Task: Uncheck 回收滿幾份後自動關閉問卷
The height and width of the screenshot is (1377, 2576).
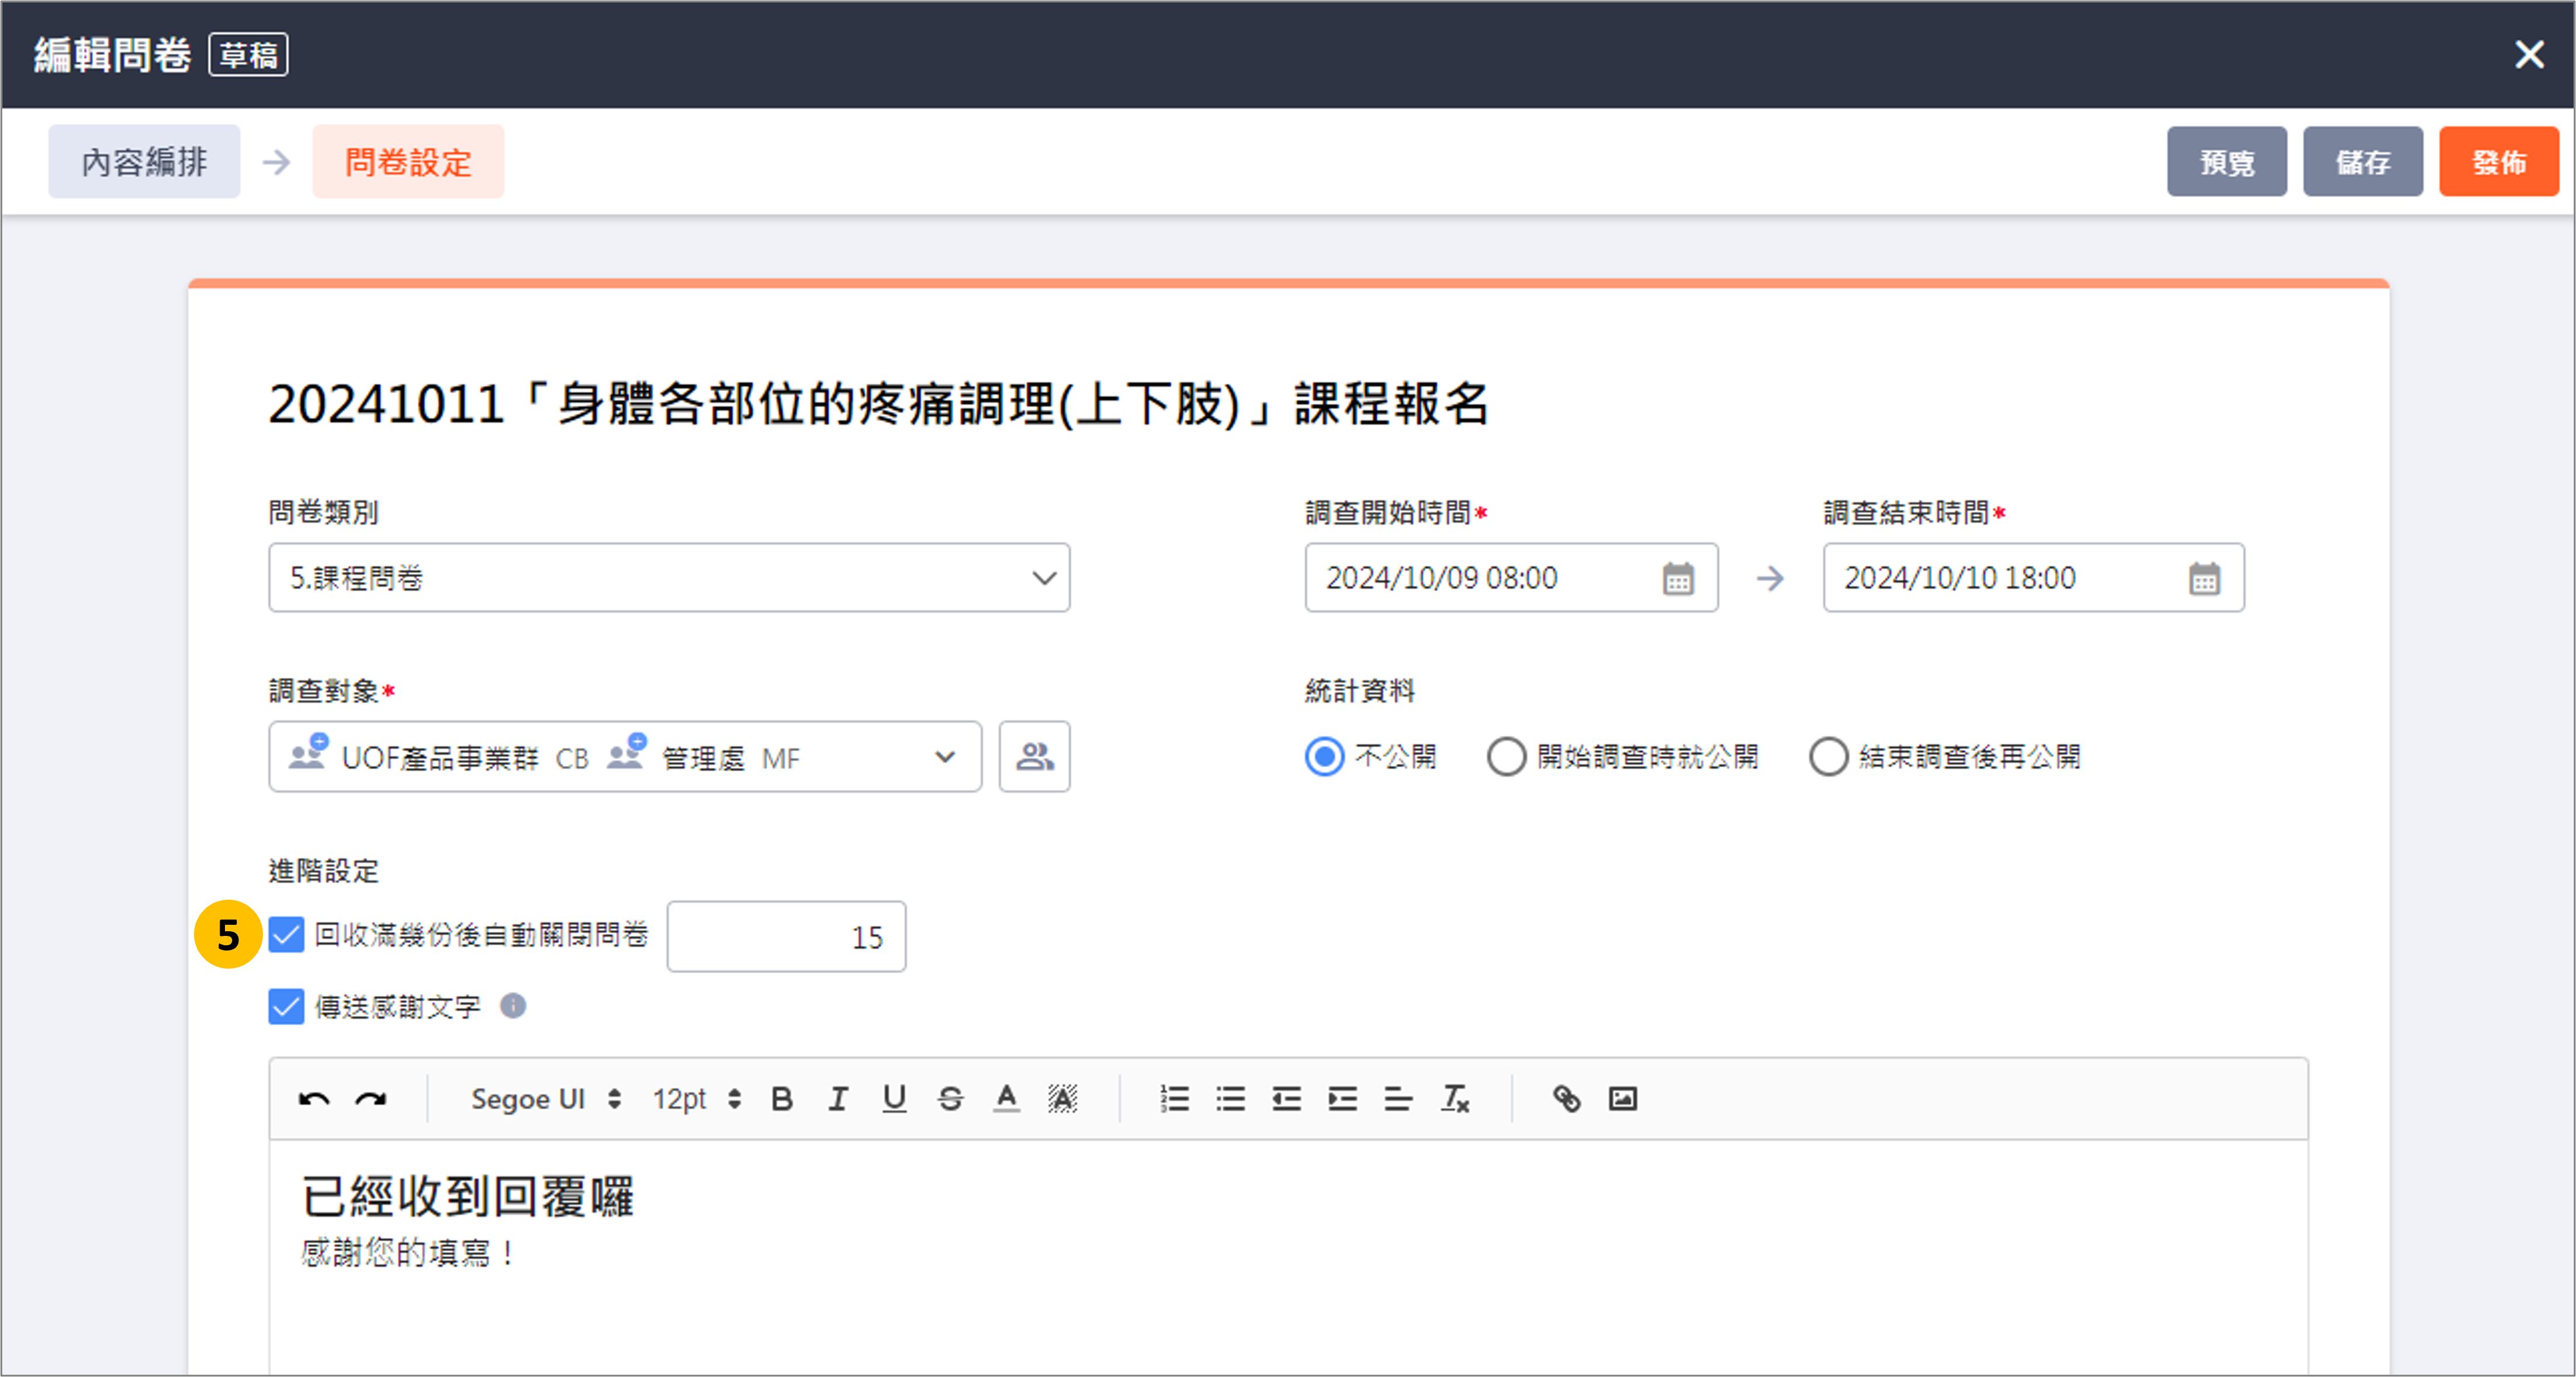Action: click(286, 936)
